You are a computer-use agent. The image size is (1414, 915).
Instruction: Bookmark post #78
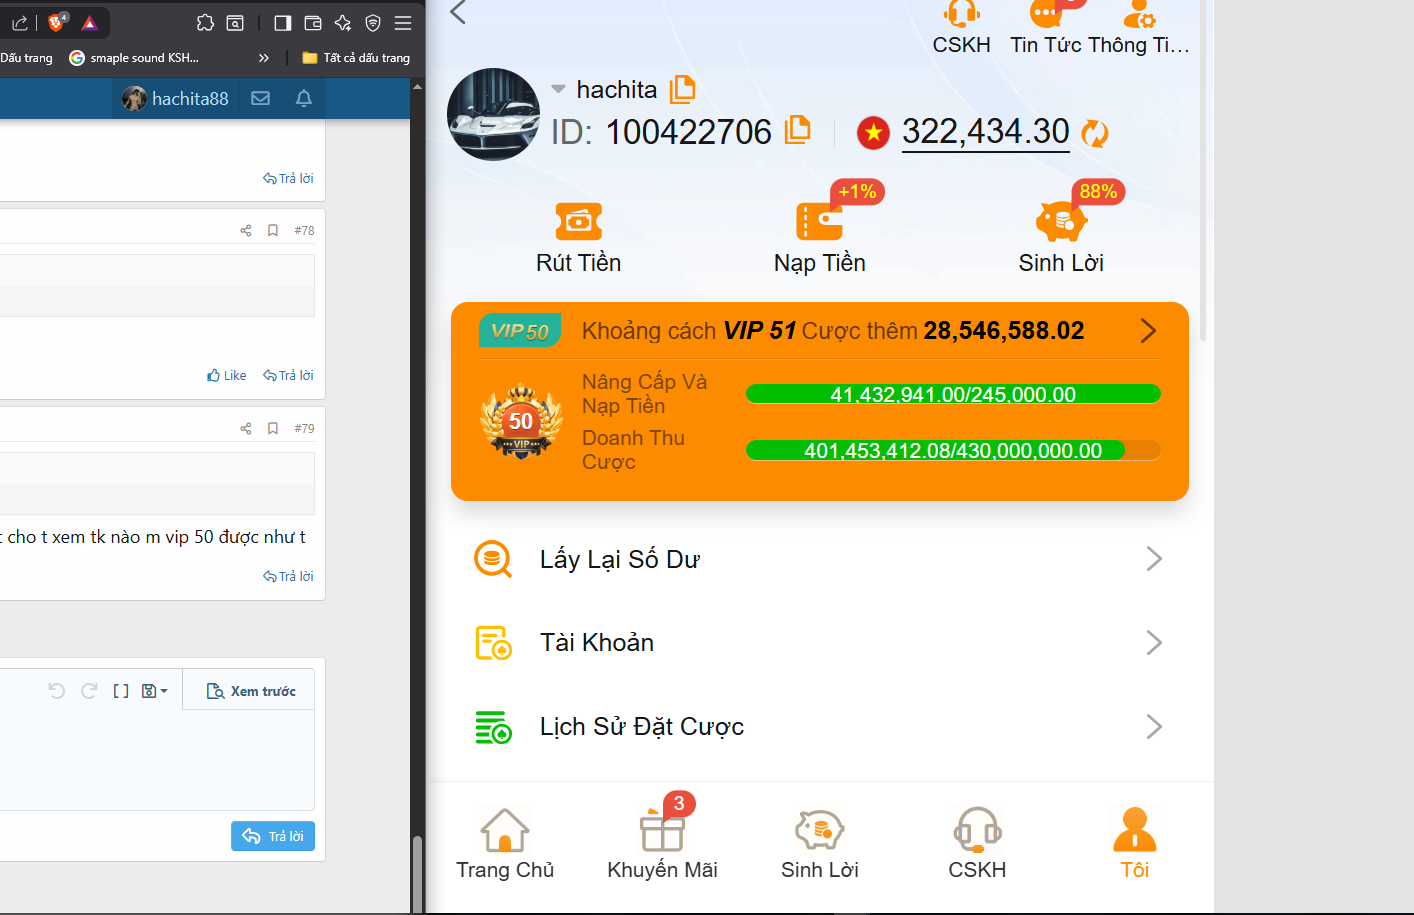[273, 230]
